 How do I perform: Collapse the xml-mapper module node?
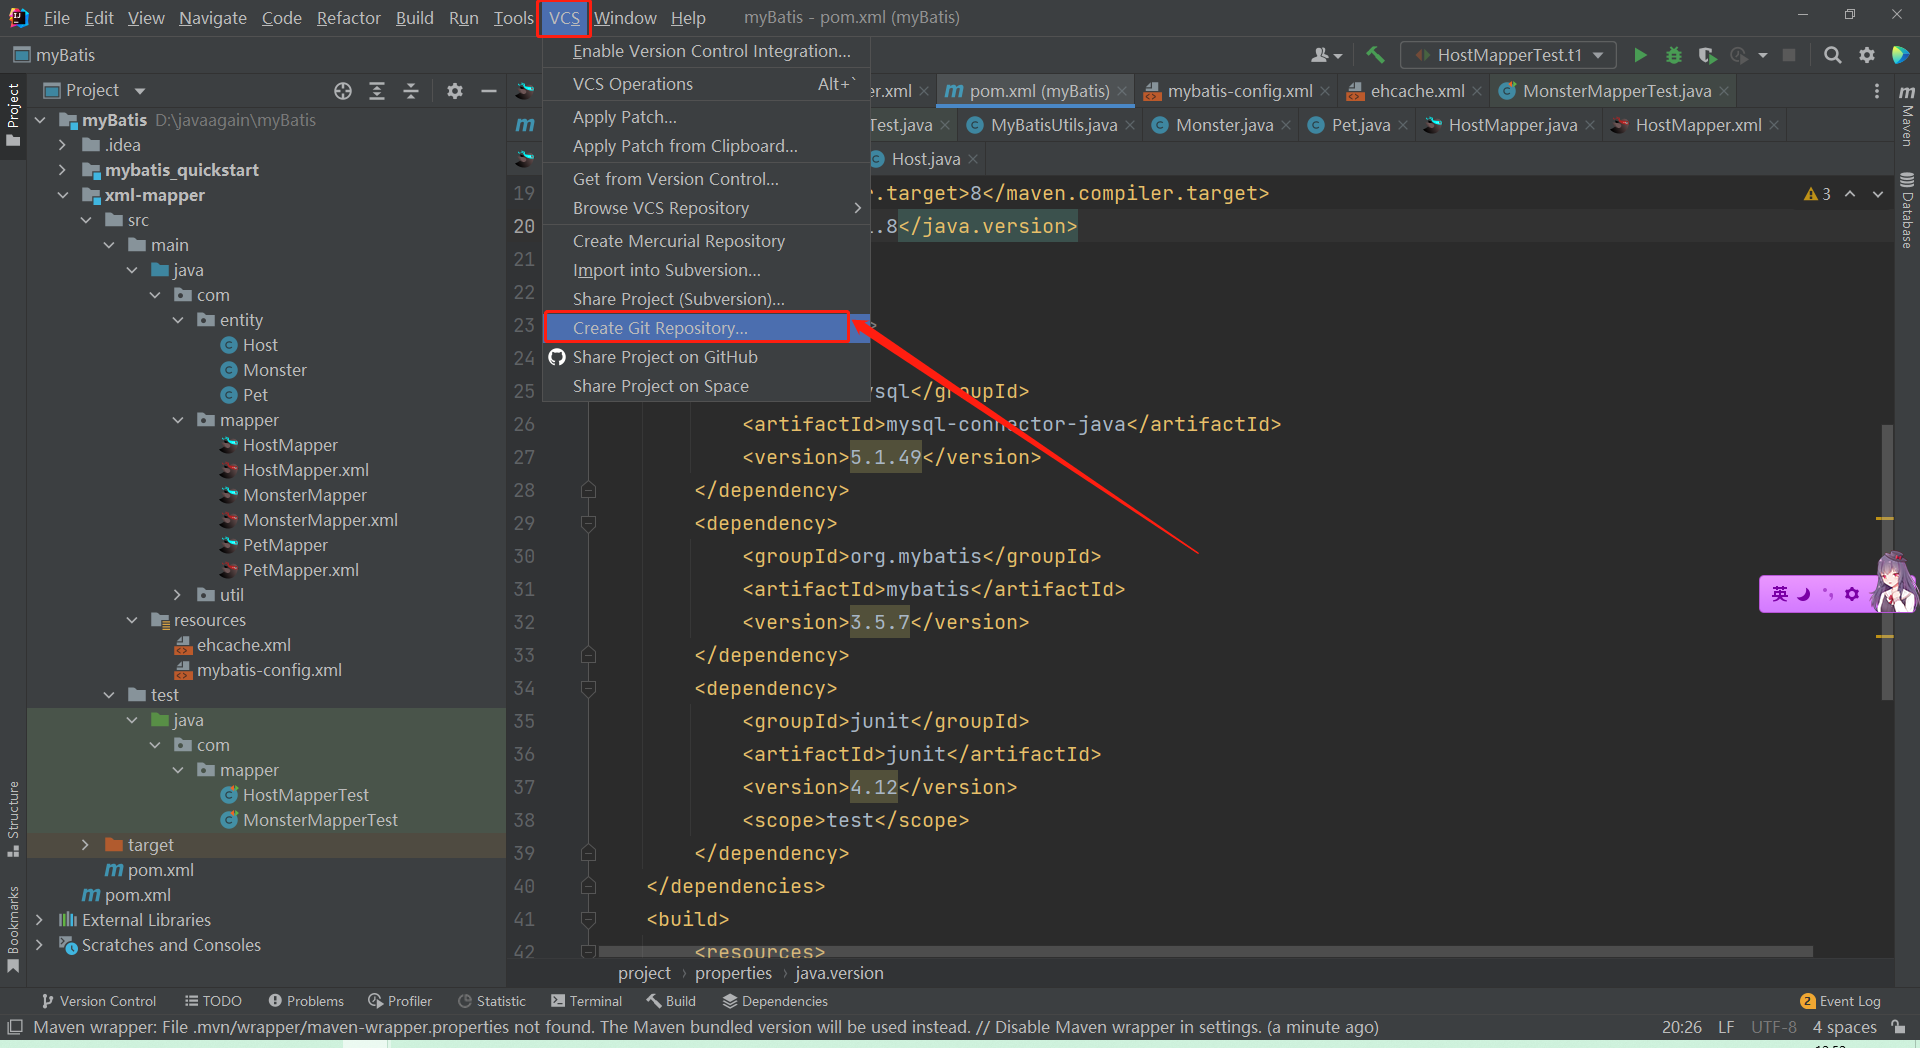(62, 195)
